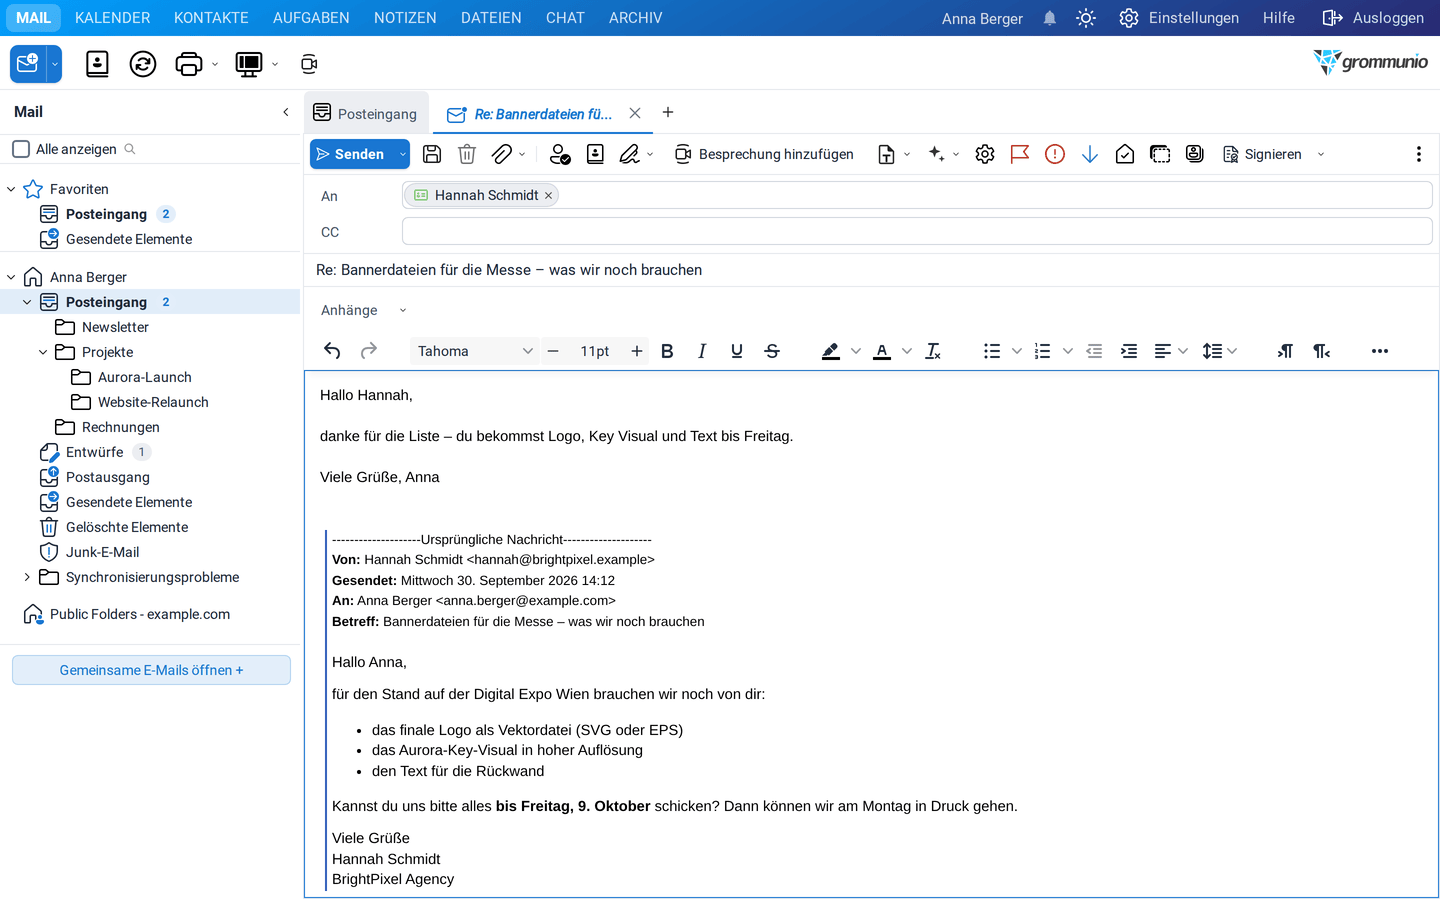Open the address book icon in compose toolbar
The image size is (1440, 900).
tap(595, 154)
